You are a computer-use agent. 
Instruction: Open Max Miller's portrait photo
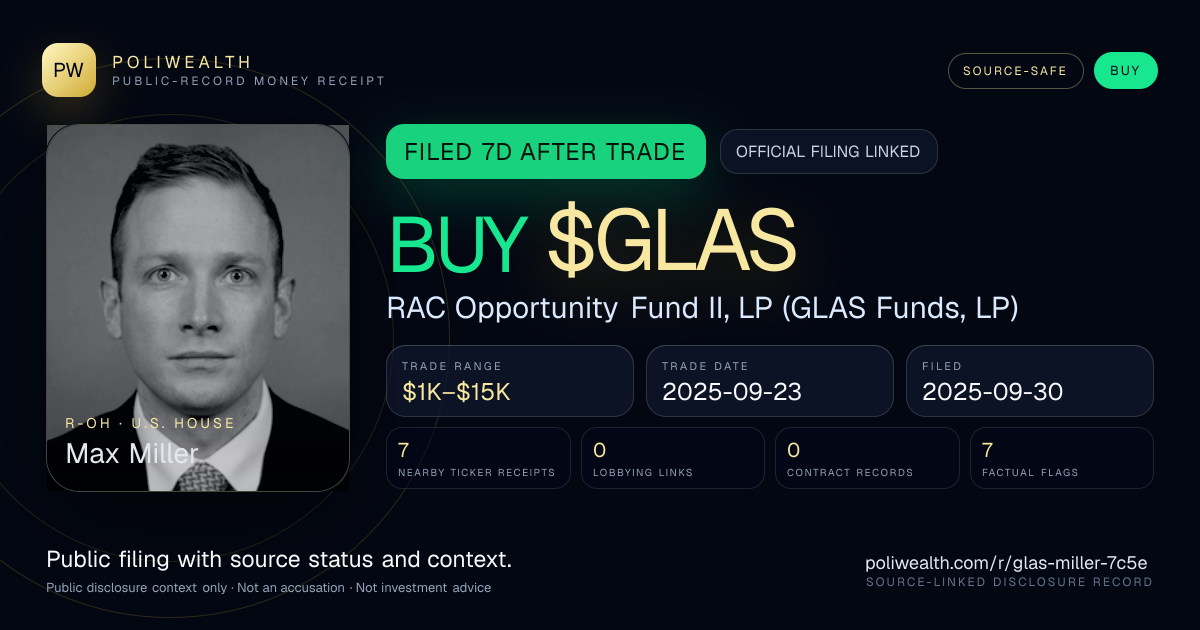(x=198, y=308)
